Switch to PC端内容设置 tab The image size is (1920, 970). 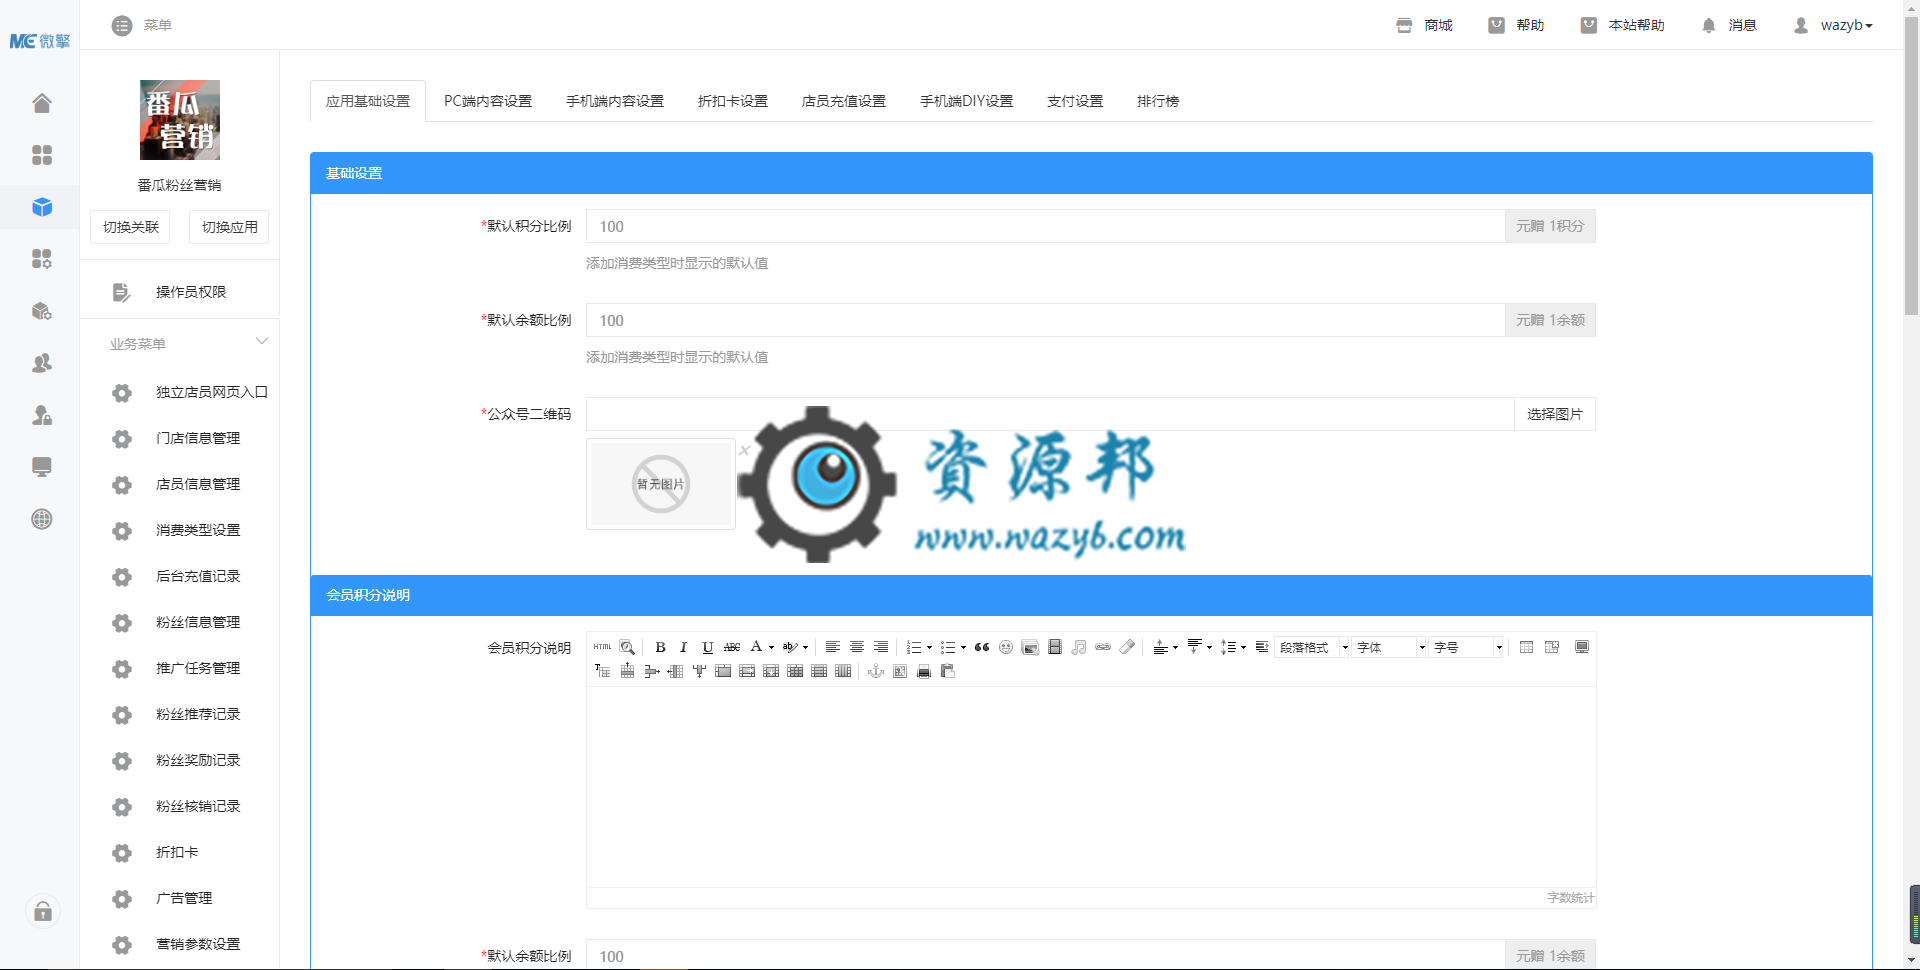(x=488, y=101)
